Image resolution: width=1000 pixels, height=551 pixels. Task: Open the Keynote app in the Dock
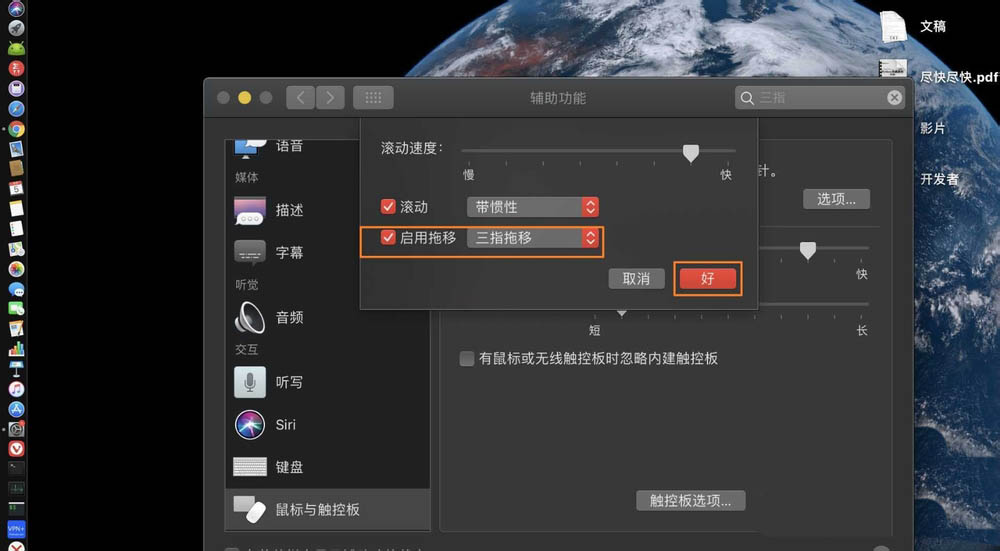pos(16,369)
